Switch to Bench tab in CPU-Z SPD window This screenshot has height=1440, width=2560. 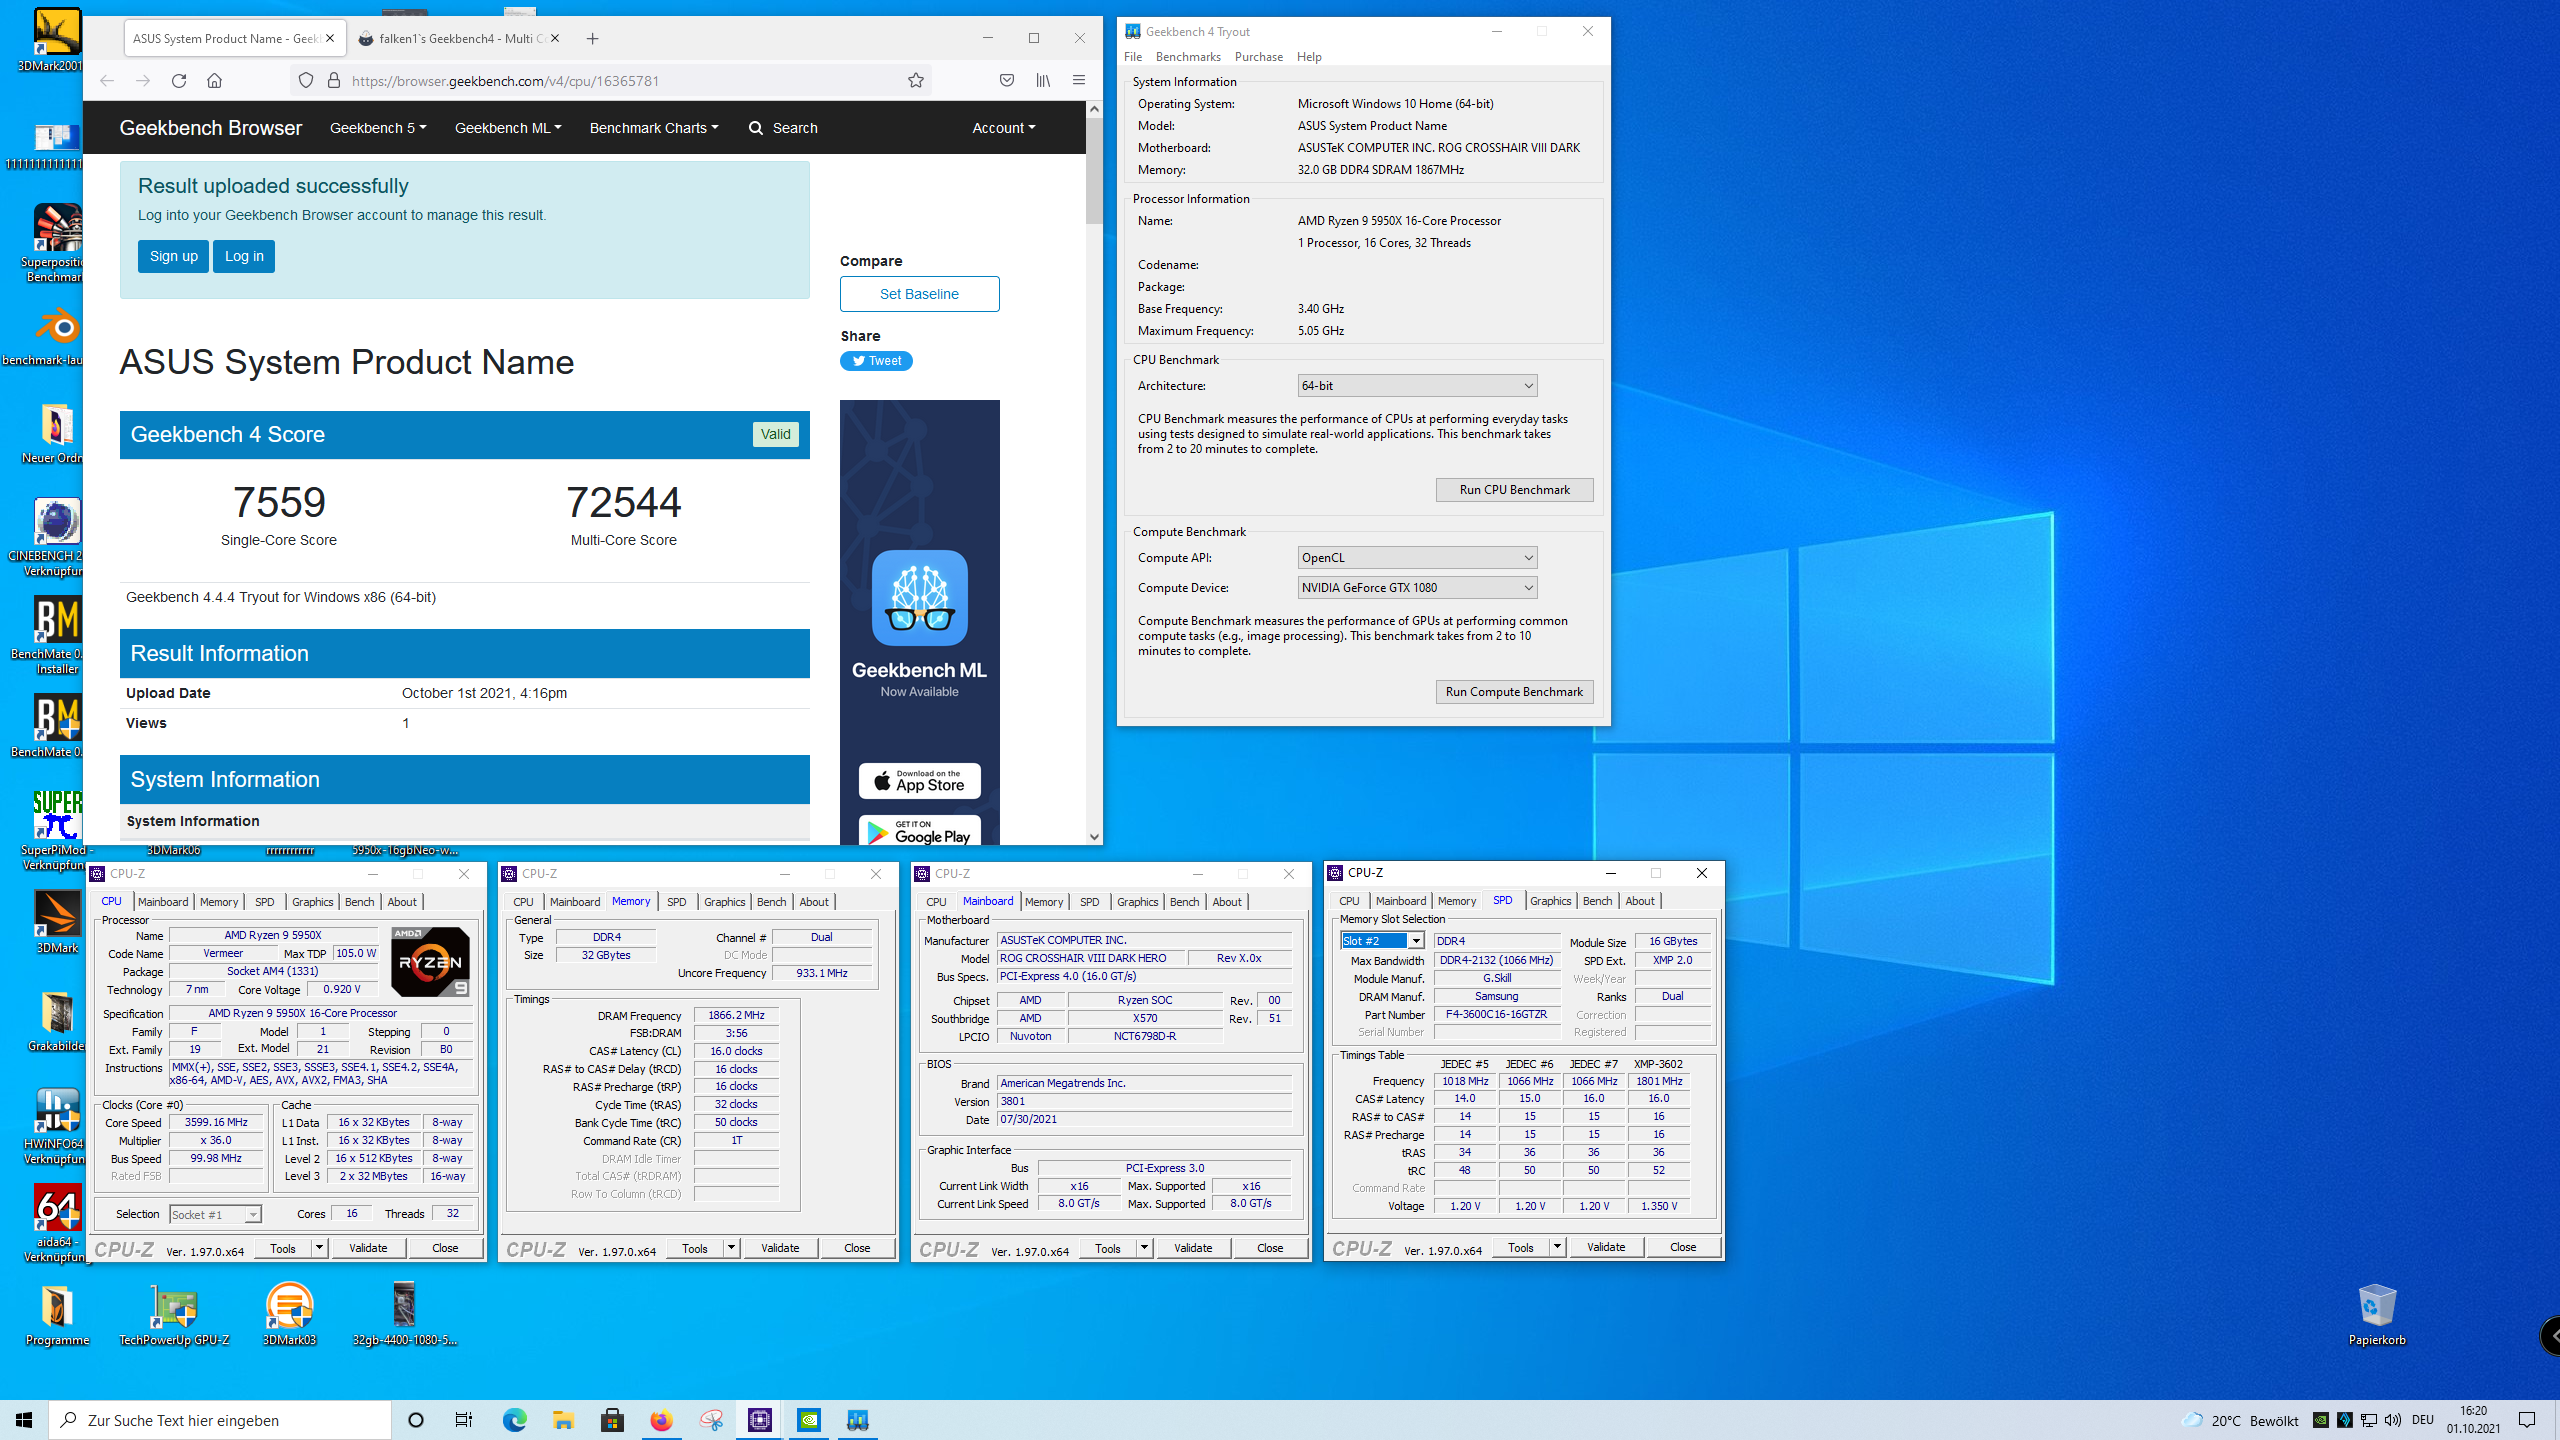click(x=1597, y=901)
